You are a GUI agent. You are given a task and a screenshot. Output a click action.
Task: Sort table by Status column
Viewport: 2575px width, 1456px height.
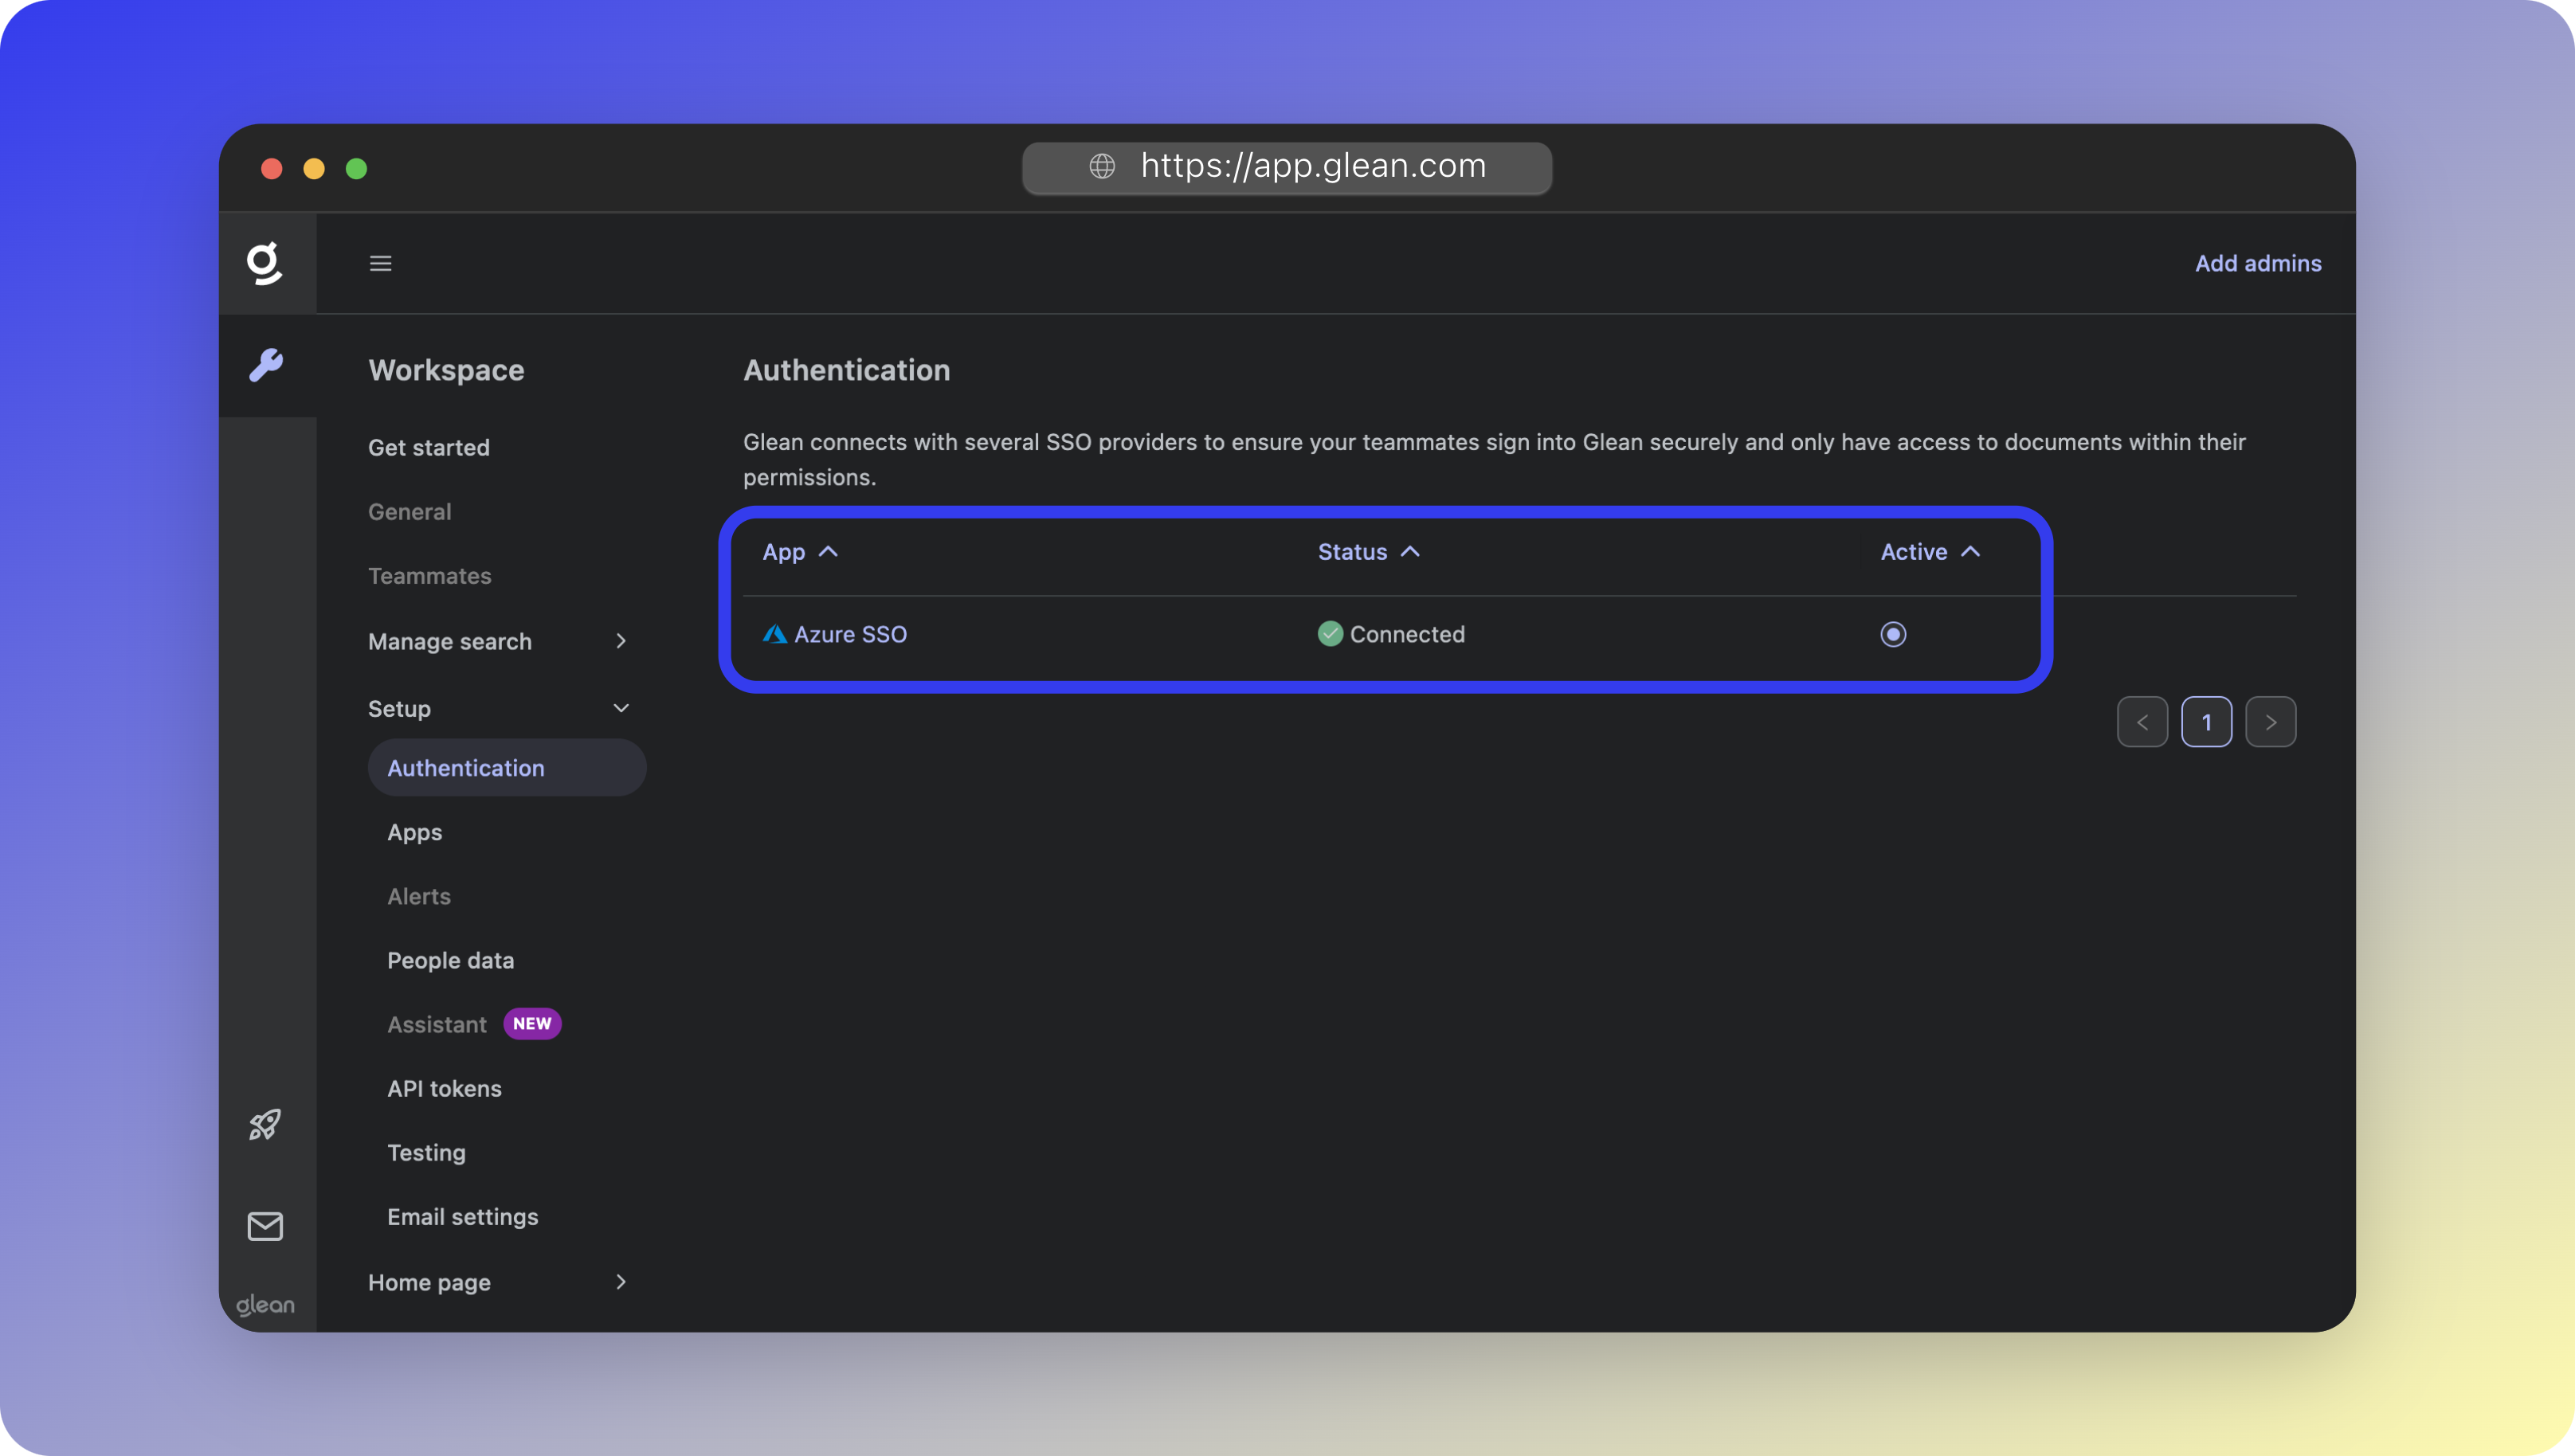click(1368, 552)
